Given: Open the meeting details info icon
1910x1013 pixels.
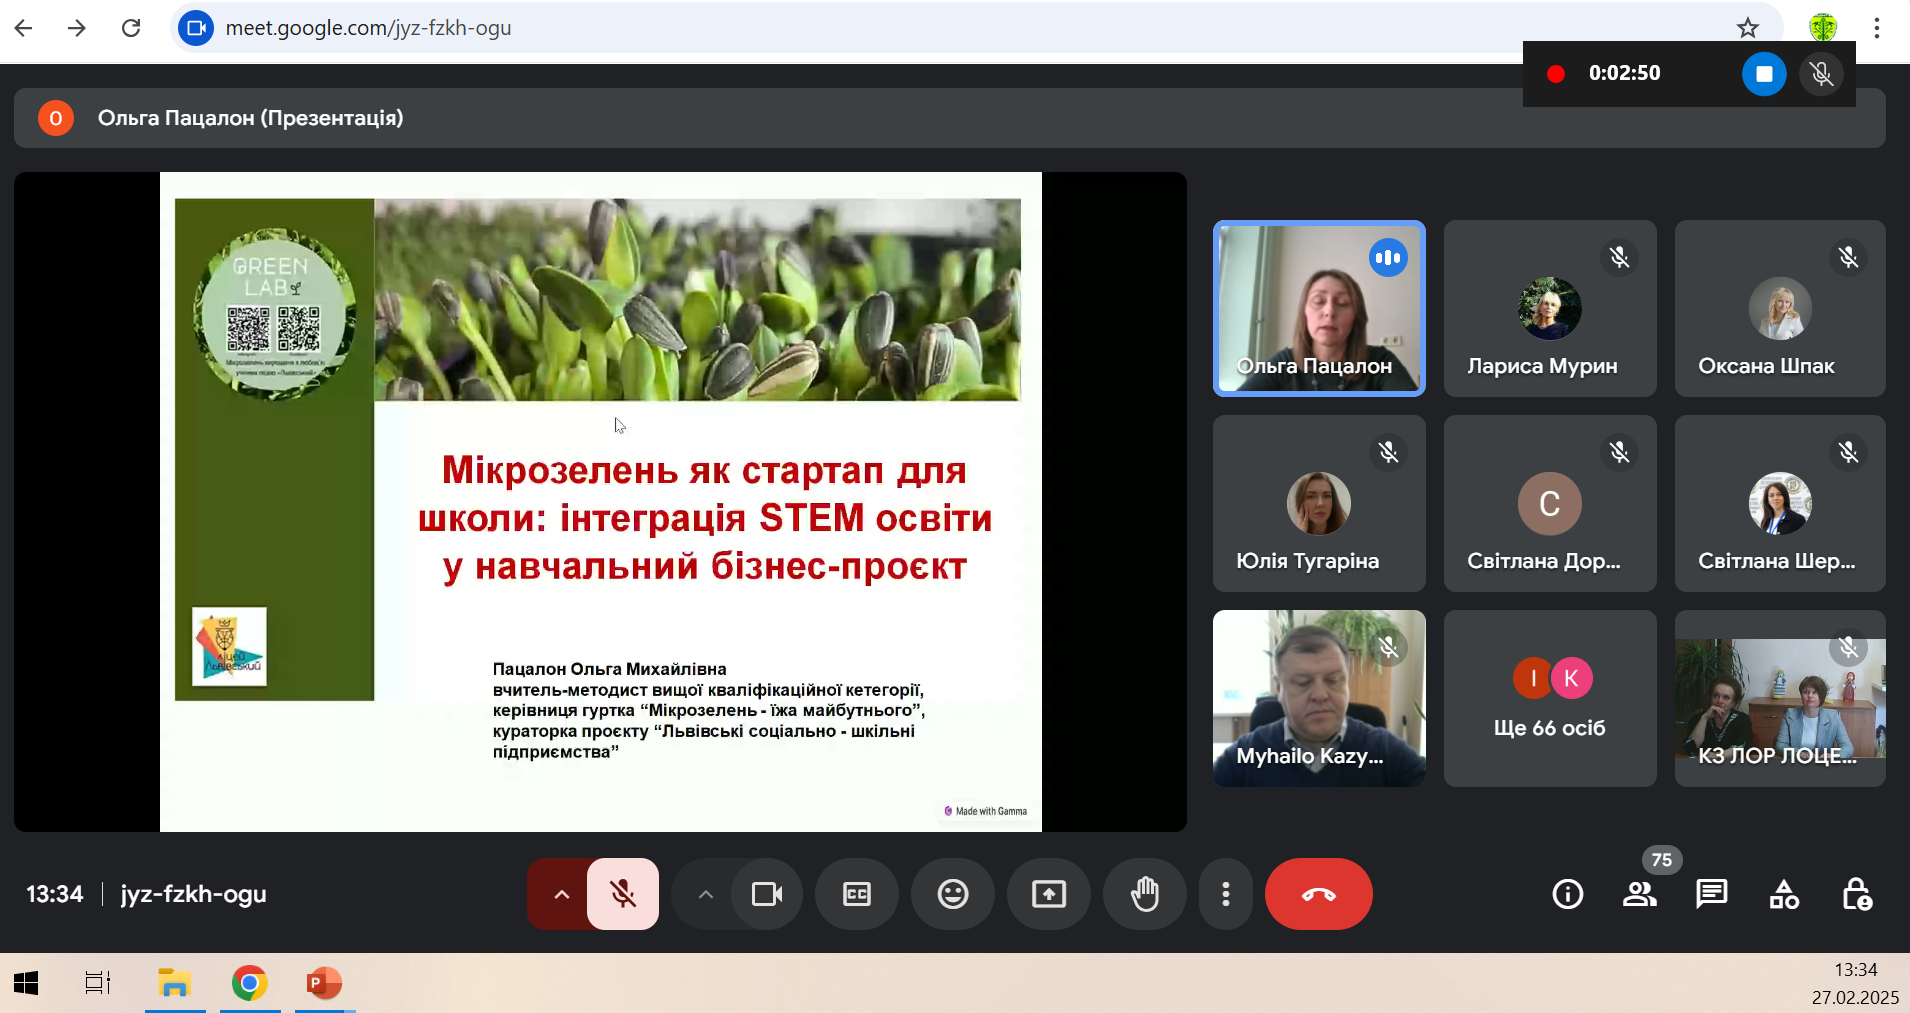Looking at the screenshot, I should [x=1567, y=894].
